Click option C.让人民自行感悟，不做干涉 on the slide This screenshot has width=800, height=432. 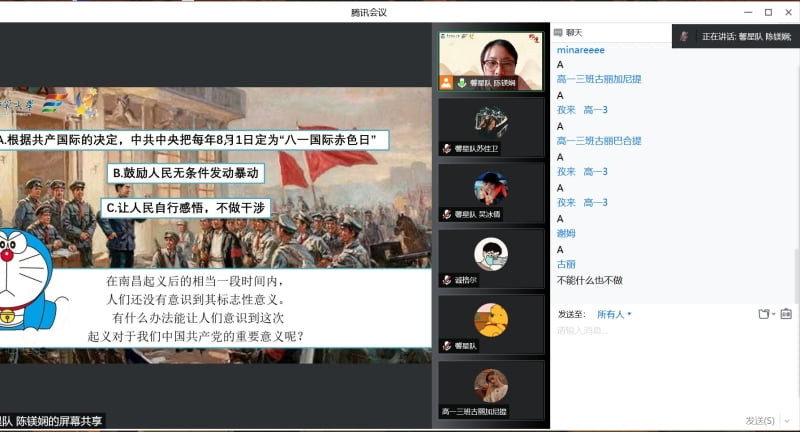[x=185, y=208]
